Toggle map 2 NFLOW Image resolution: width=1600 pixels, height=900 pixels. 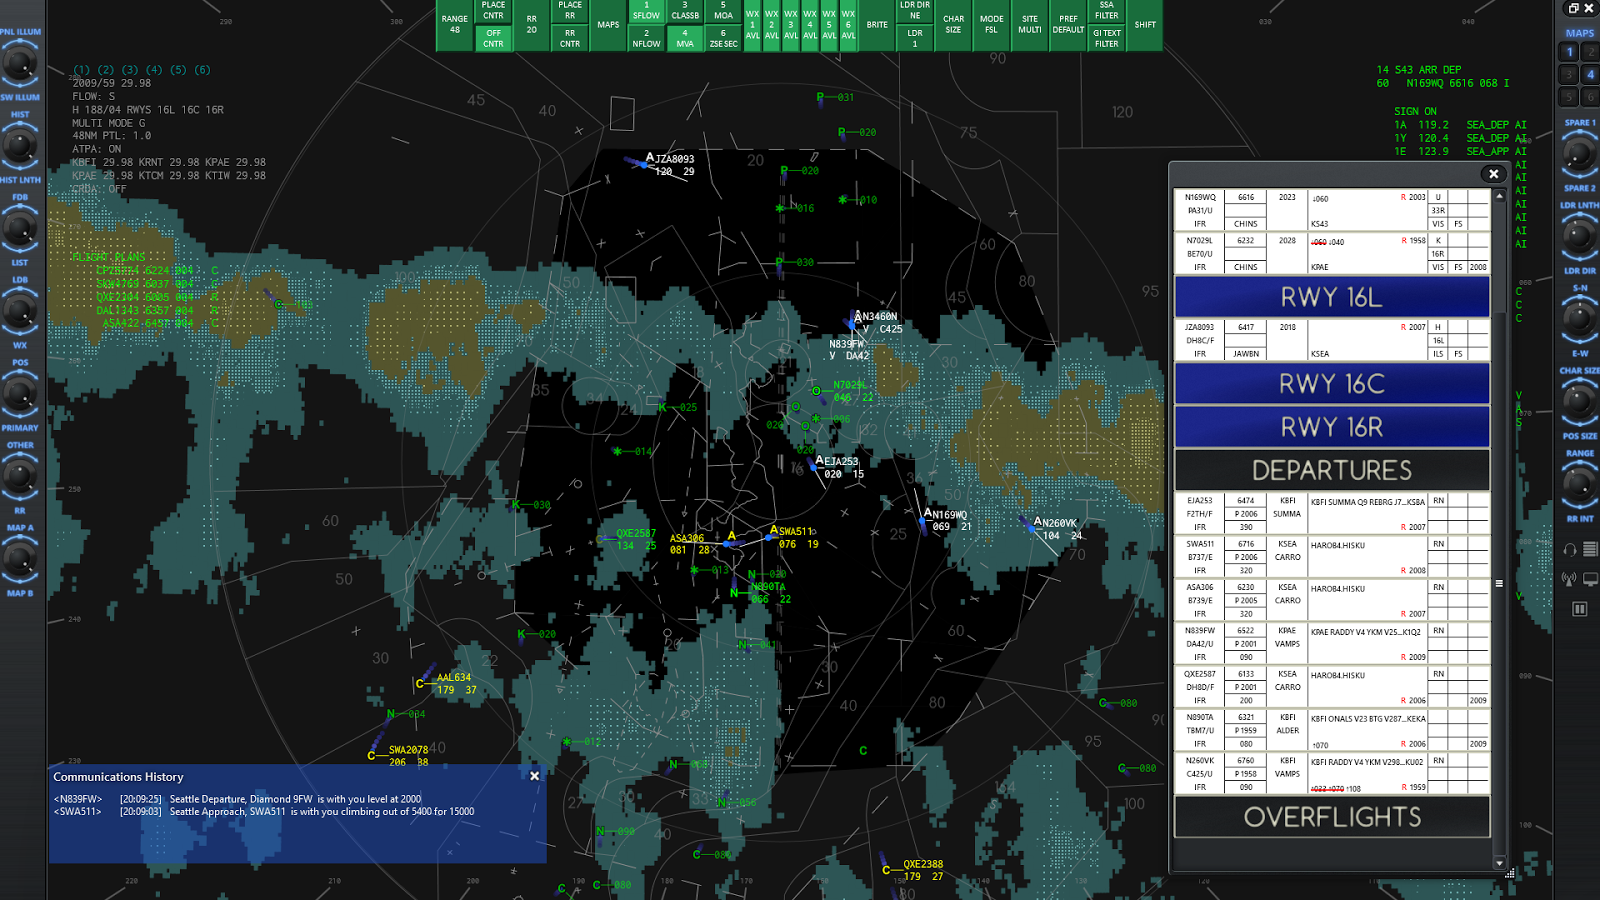(646, 38)
